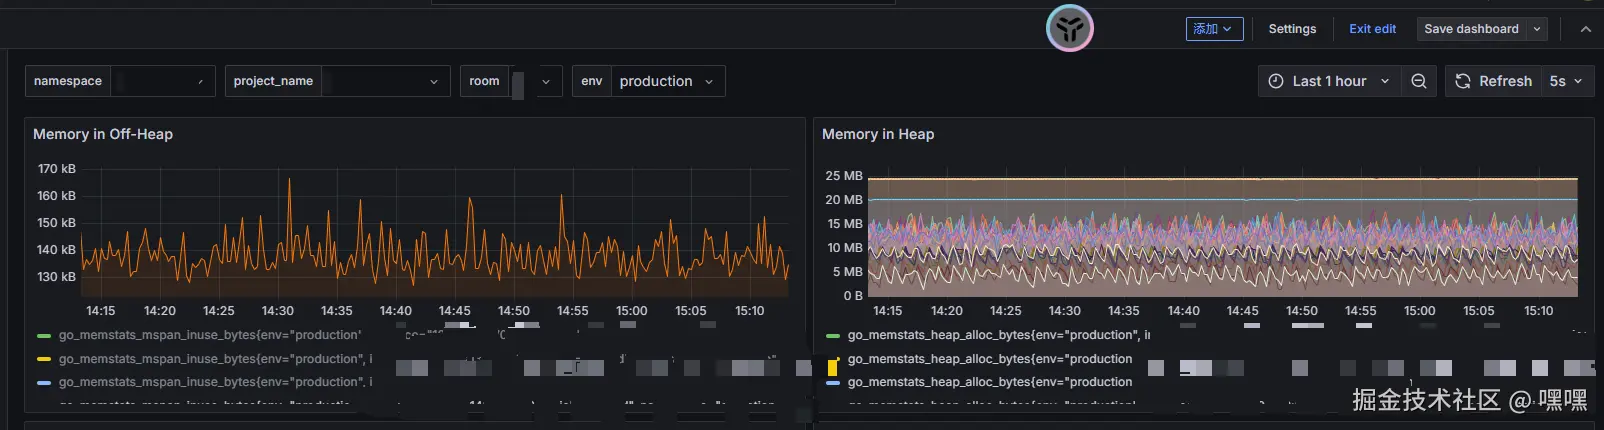
Task: Toggle the green mspan_inuse_bytes legend series
Action: tap(209, 335)
